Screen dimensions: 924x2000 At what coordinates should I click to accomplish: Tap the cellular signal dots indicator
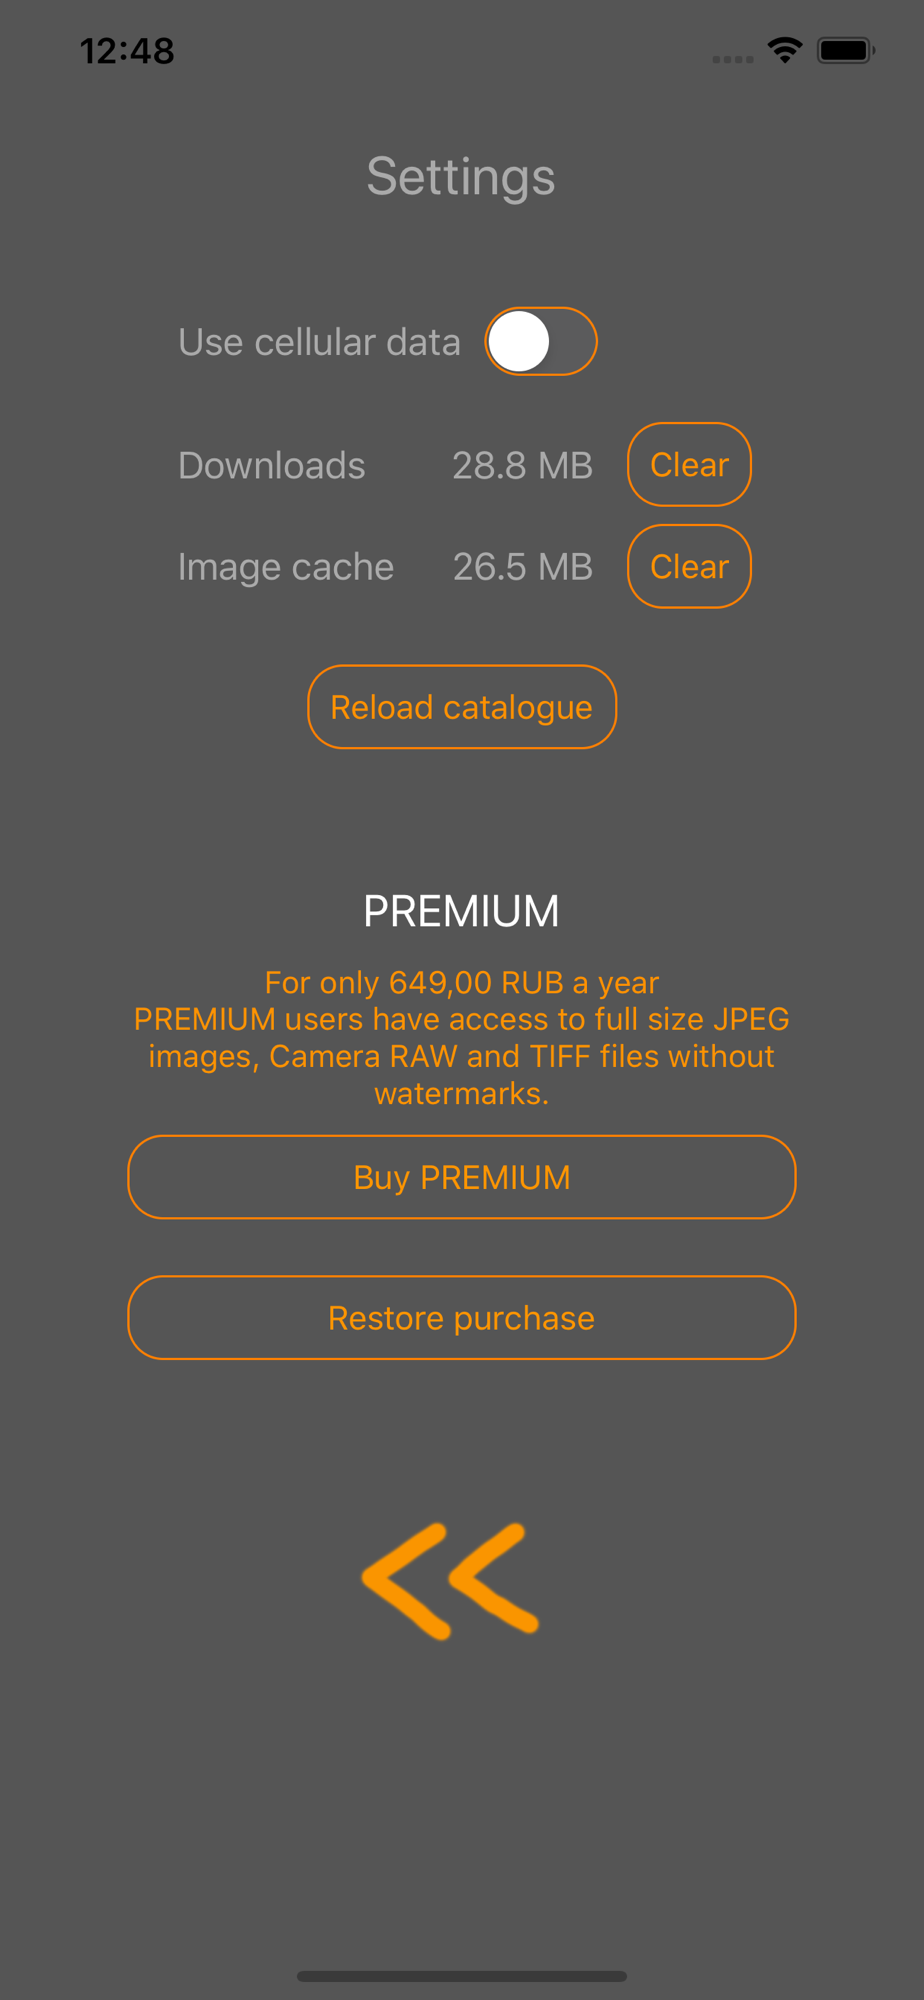click(x=732, y=59)
